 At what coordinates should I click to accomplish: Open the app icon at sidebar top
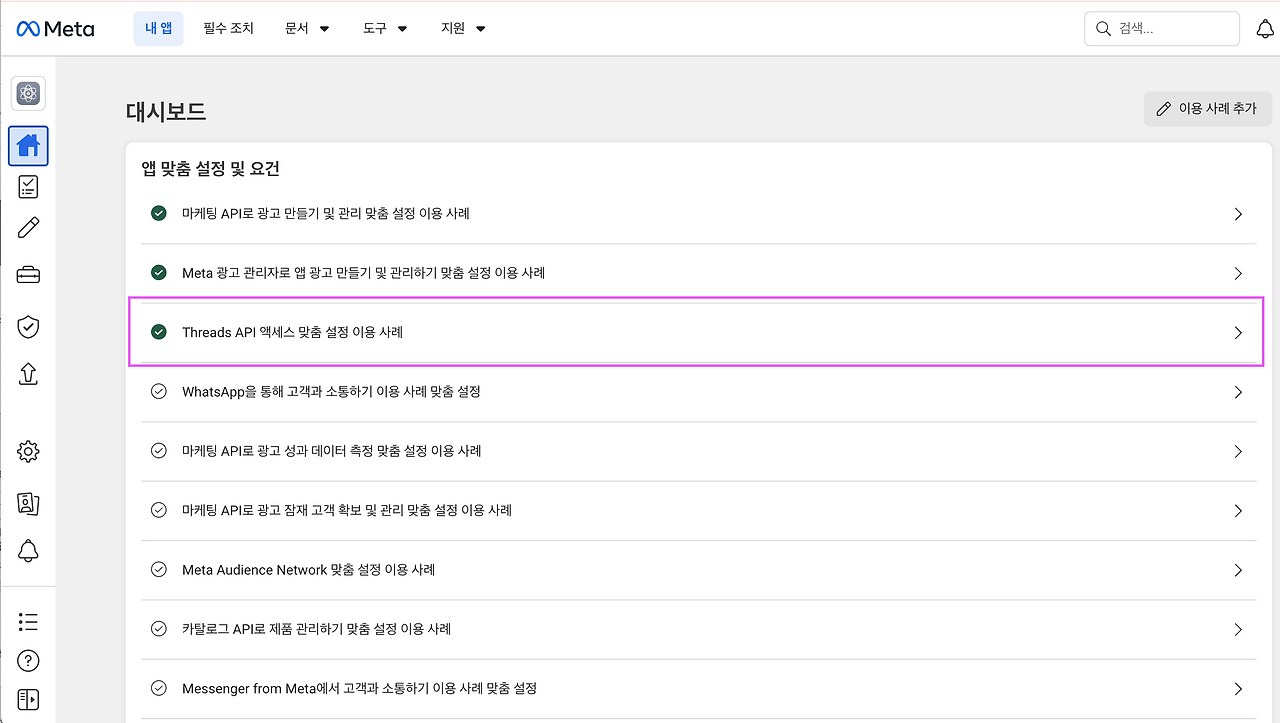coord(28,94)
